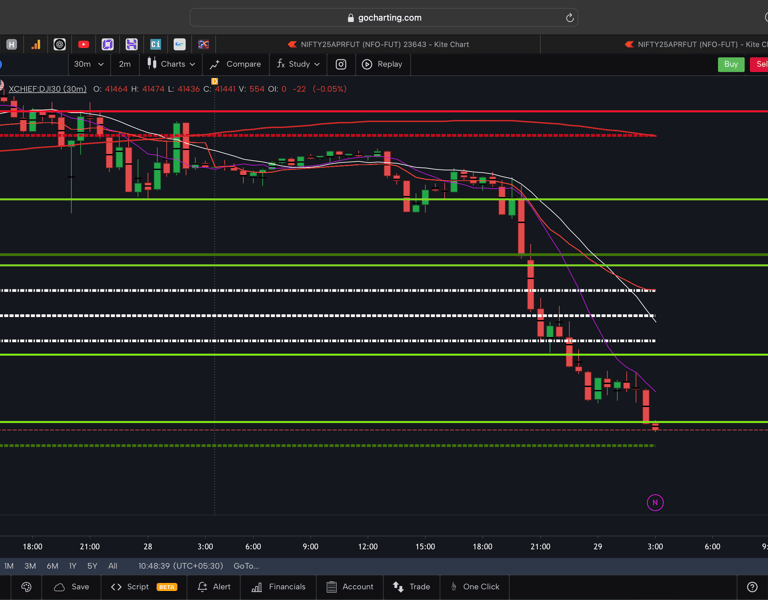Click the fx Study icon
768x600 pixels.
pos(281,64)
